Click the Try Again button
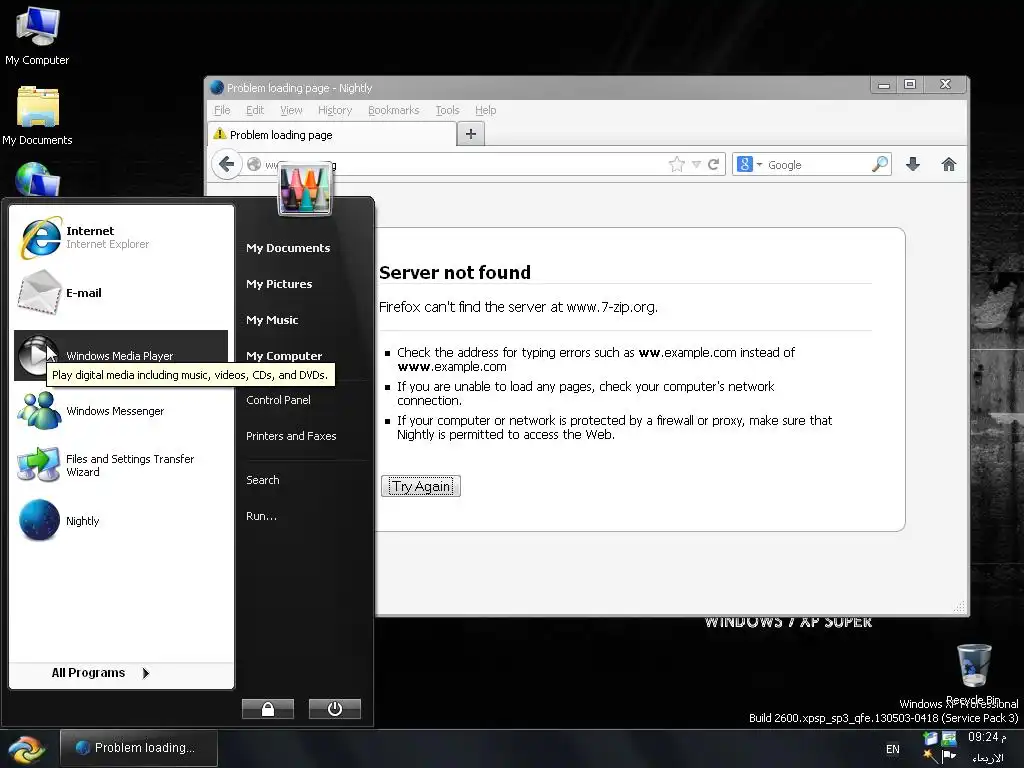This screenshot has width=1024, height=768. tap(421, 486)
